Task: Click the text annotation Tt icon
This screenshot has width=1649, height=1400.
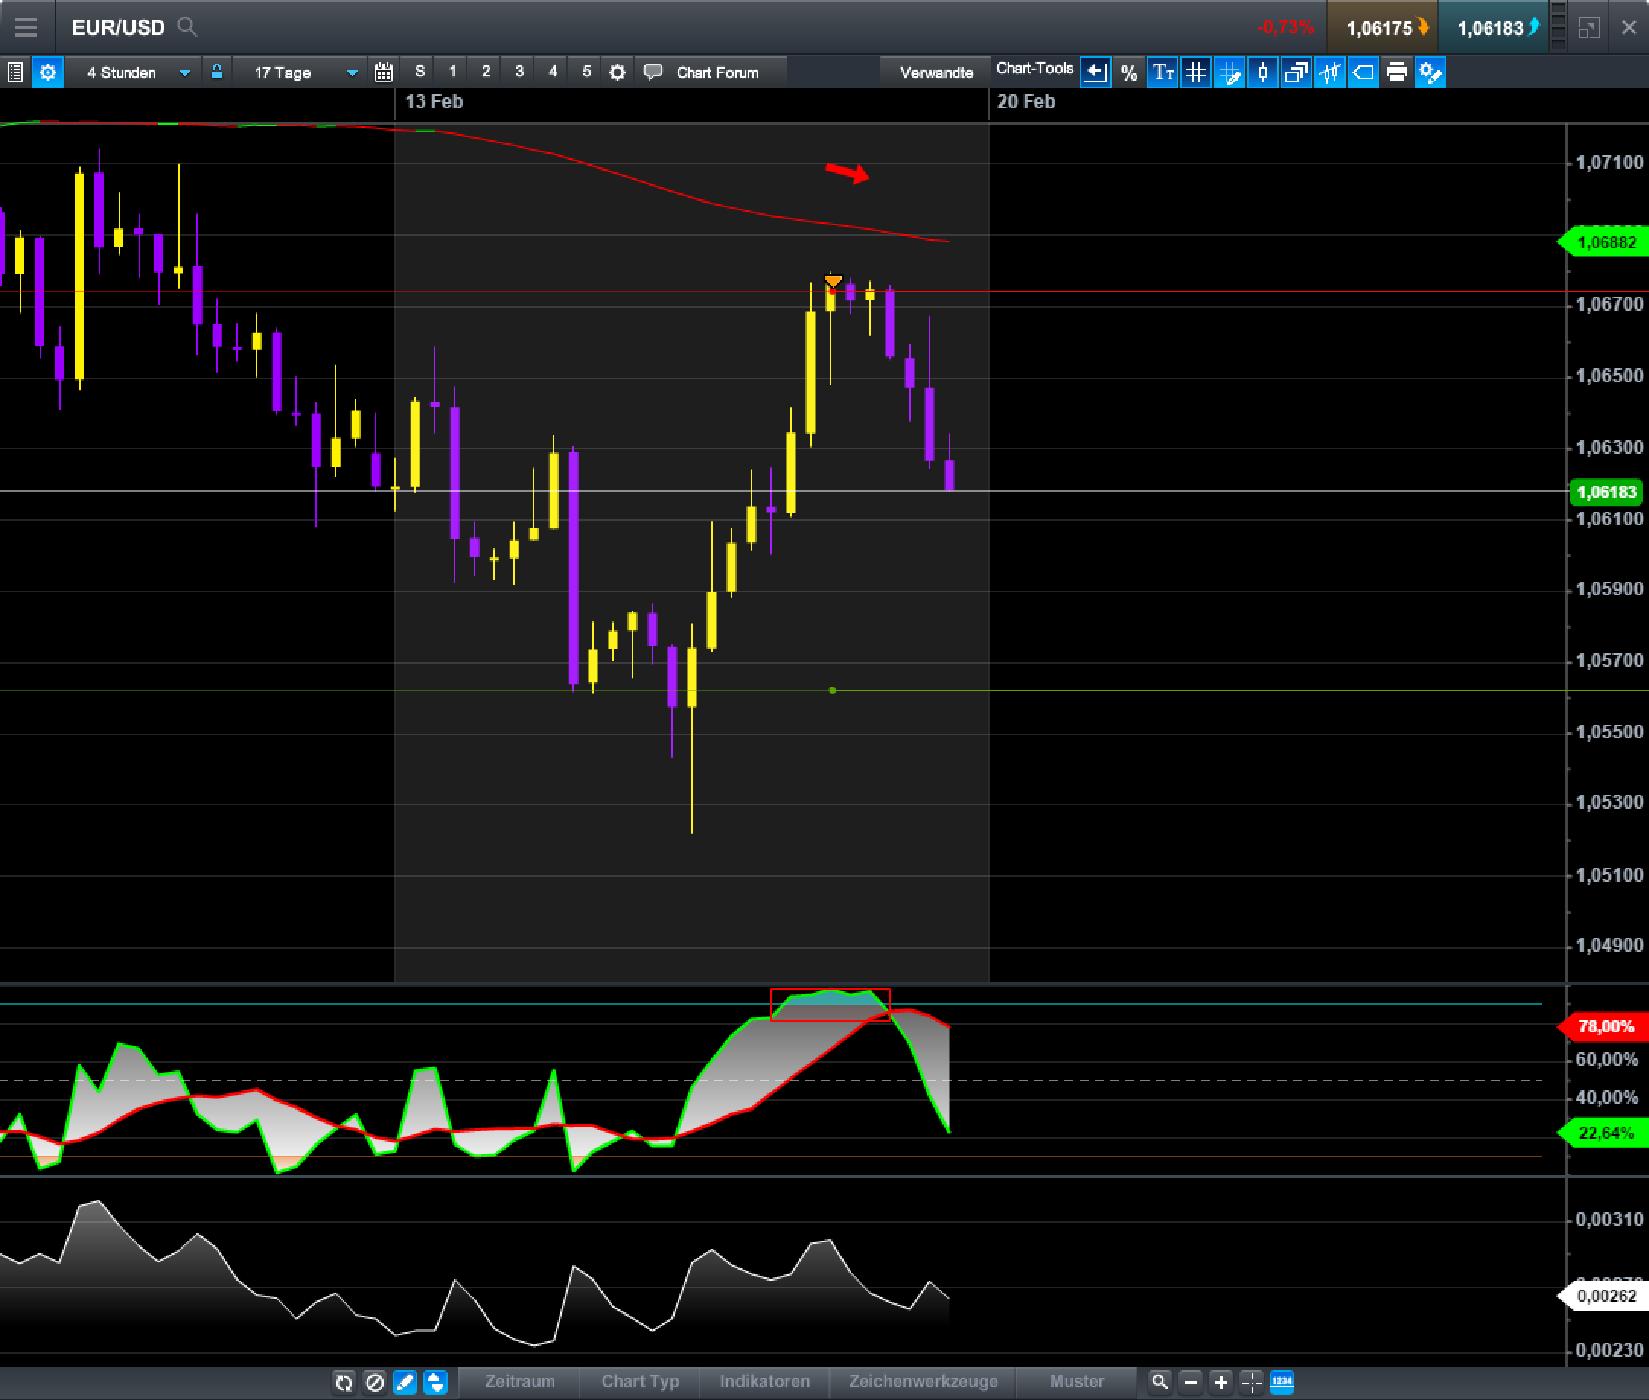Action: [x=1162, y=72]
